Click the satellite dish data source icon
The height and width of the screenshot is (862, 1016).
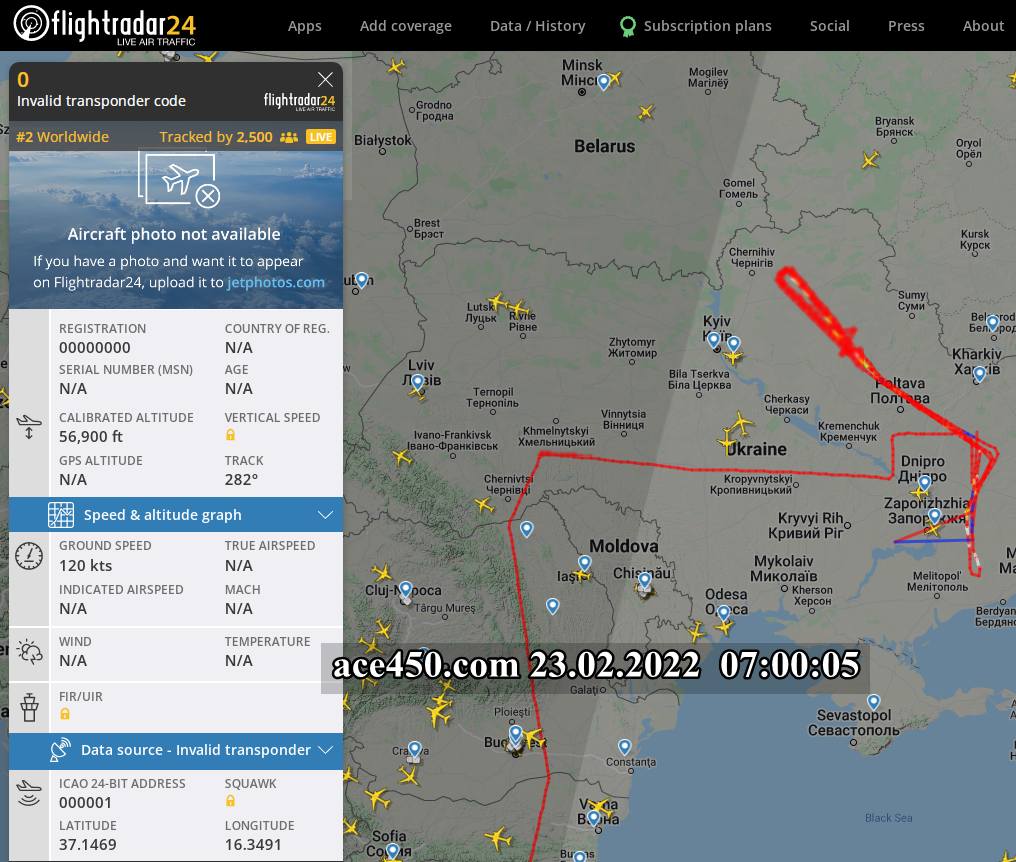tap(60, 750)
